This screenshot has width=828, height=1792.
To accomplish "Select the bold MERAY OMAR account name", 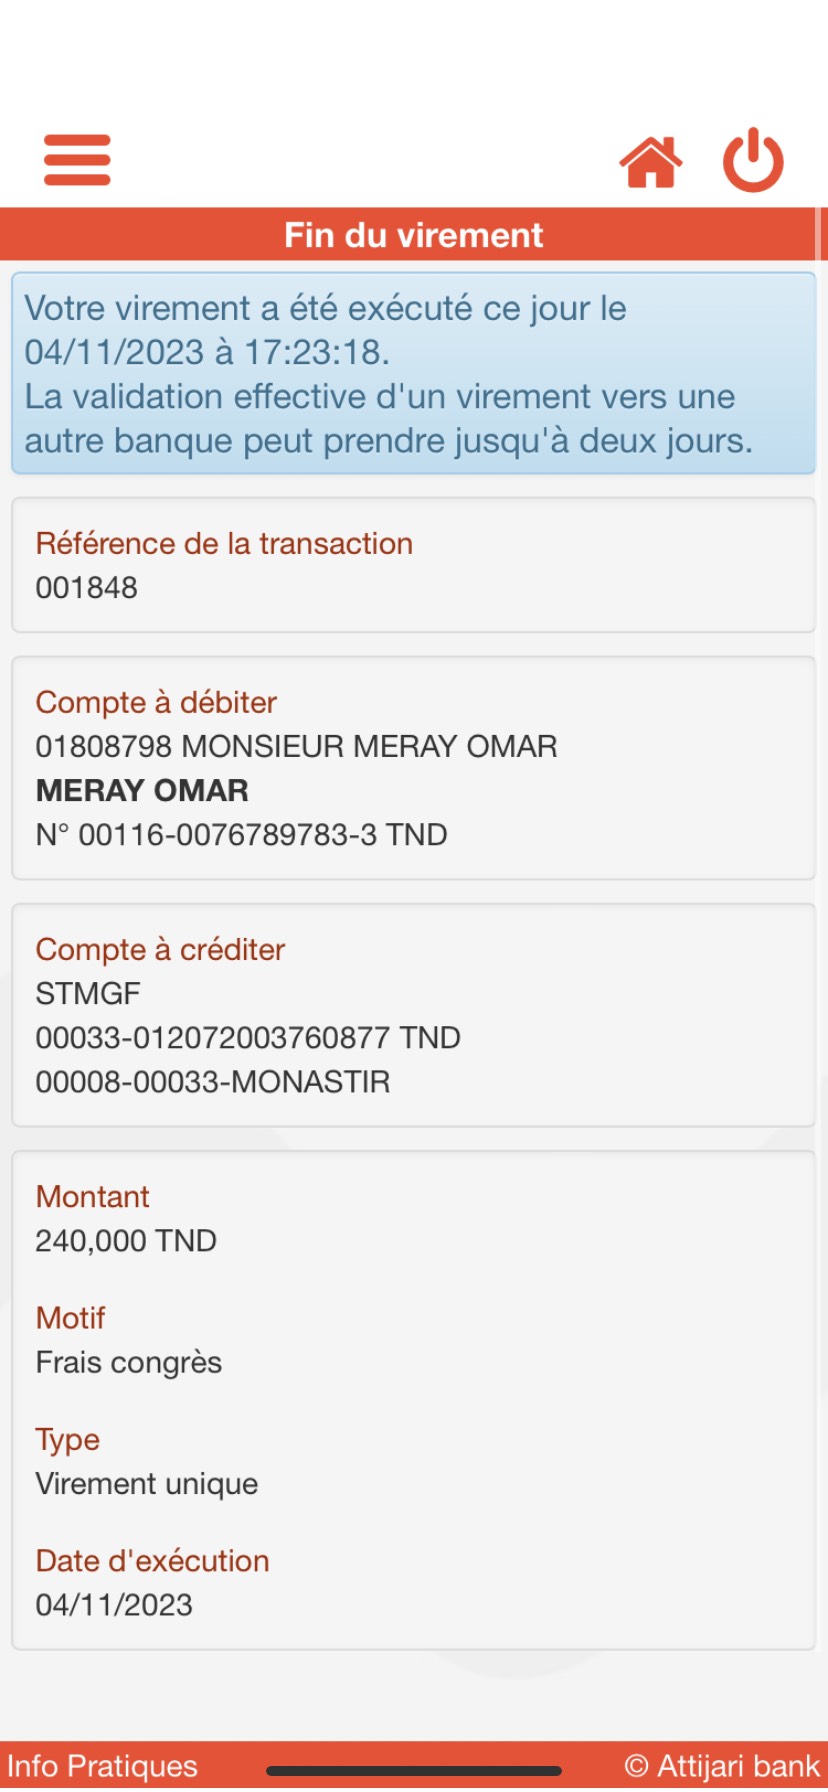I will coord(142,791).
